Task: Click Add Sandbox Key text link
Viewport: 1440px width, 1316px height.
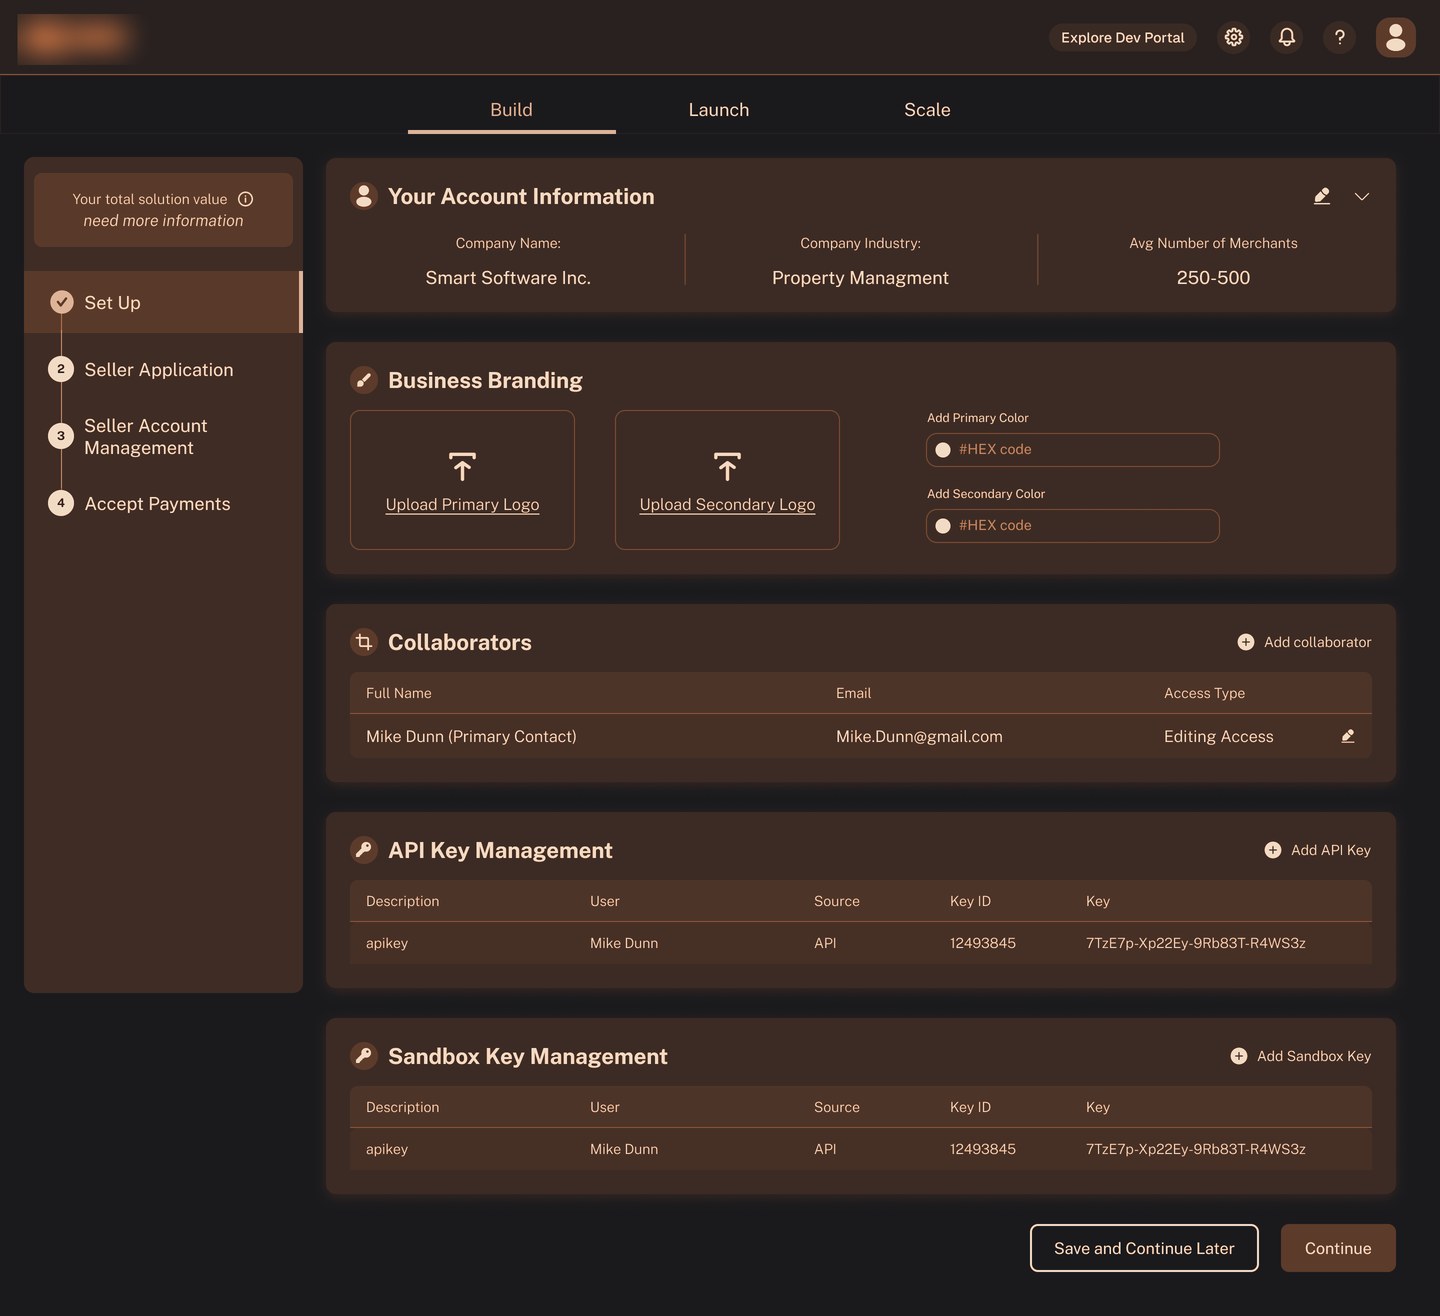Action: coord(1314,1056)
